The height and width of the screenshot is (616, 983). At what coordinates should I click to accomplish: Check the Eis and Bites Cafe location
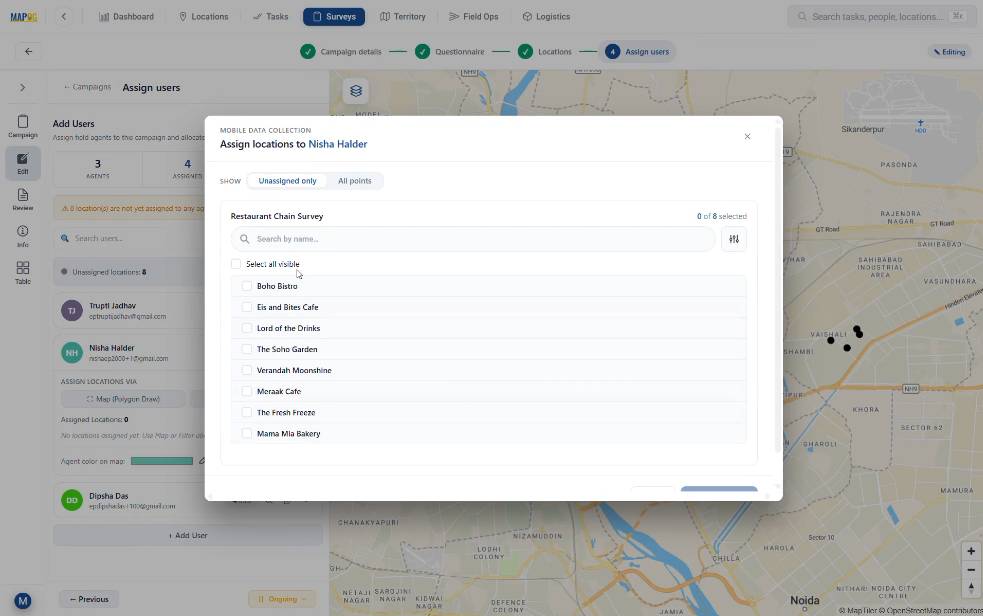(x=246, y=307)
